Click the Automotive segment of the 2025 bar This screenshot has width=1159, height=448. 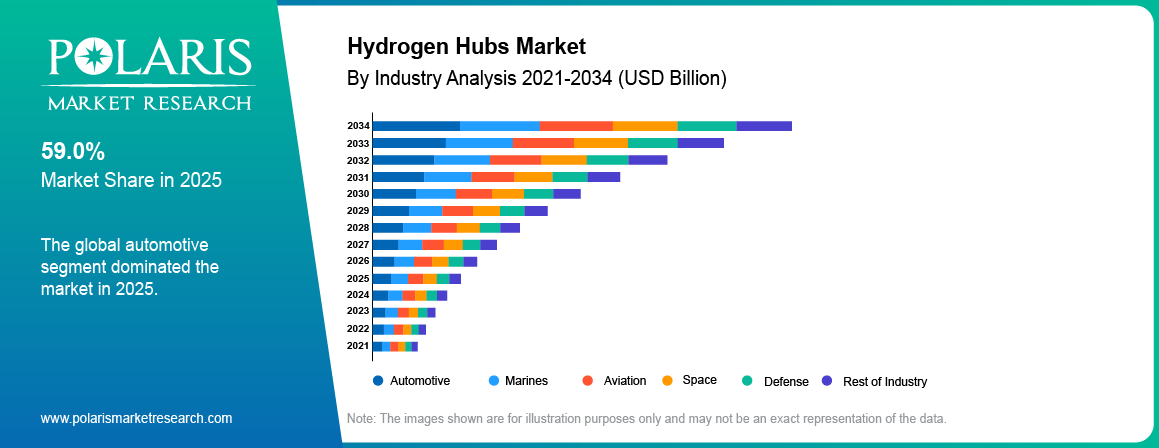click(x=382, y=279)
